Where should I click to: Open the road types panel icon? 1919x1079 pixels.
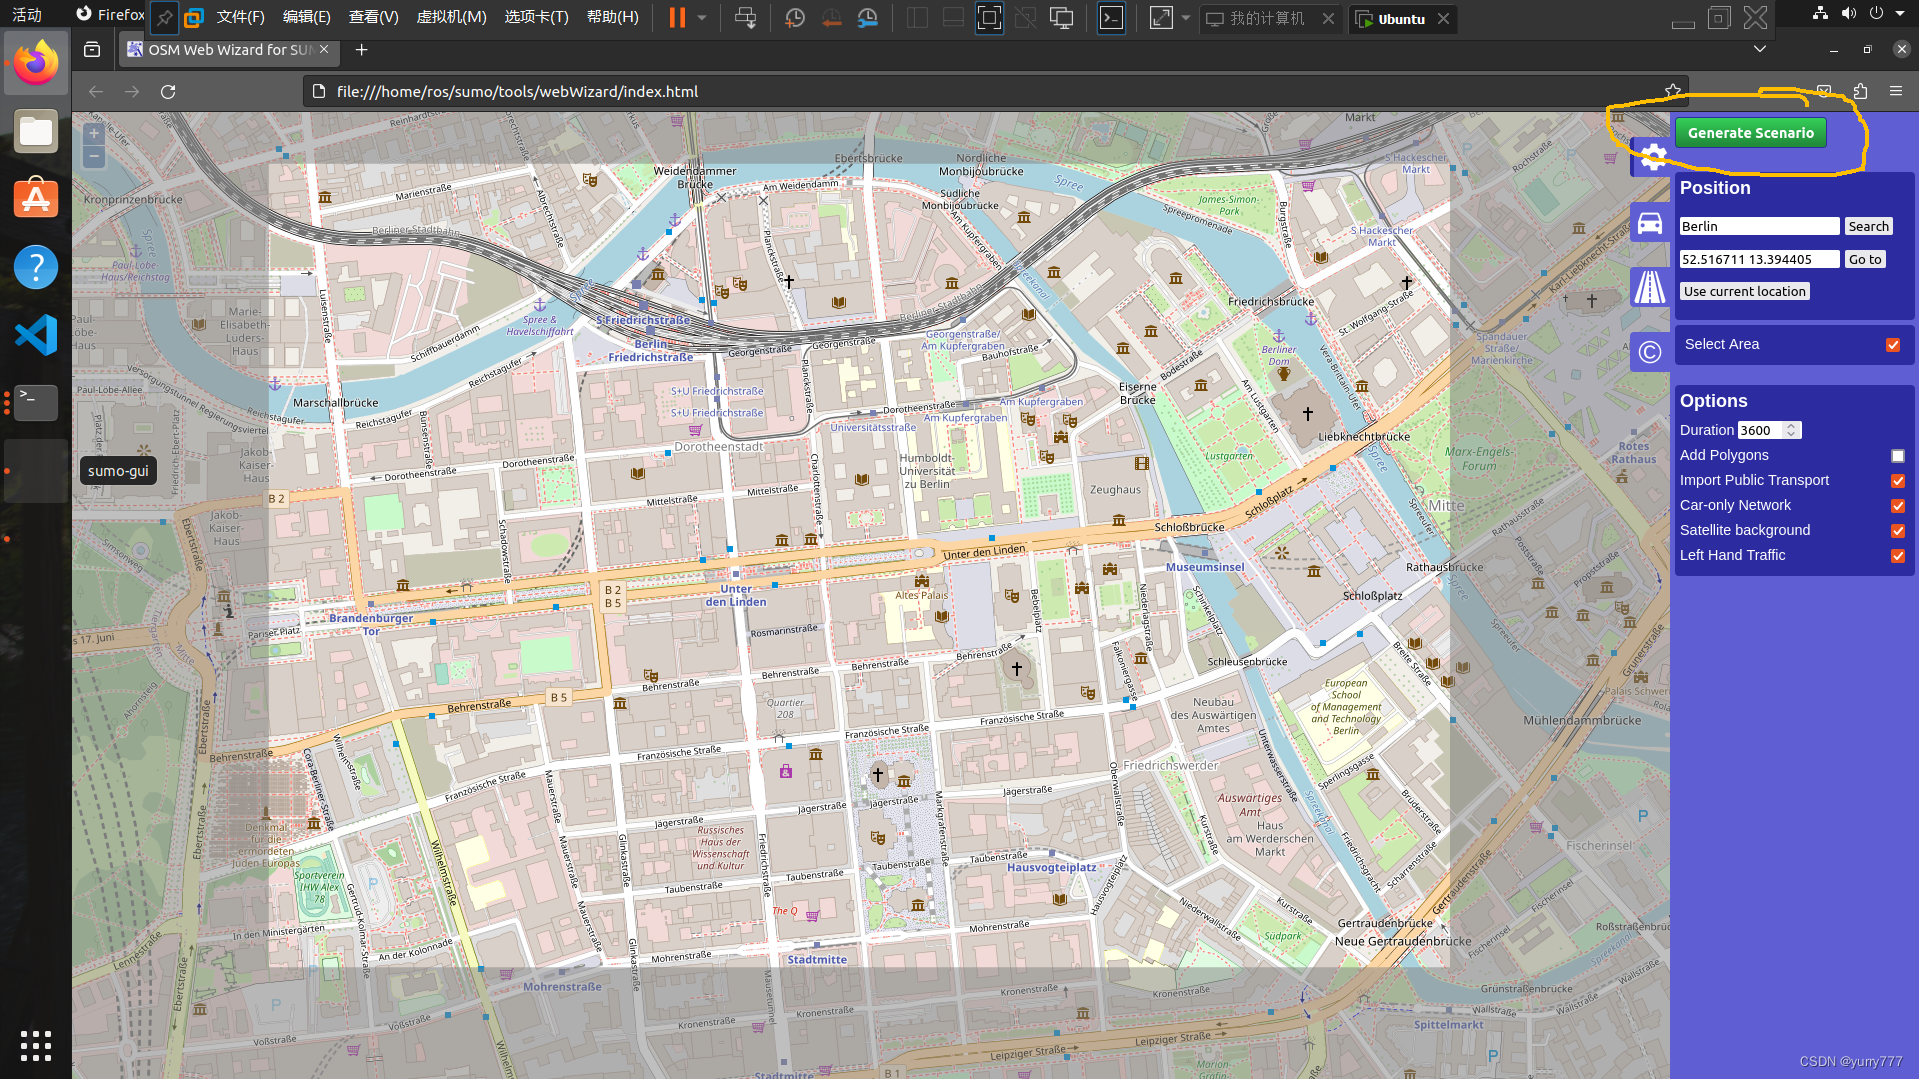pos(1650,288)
